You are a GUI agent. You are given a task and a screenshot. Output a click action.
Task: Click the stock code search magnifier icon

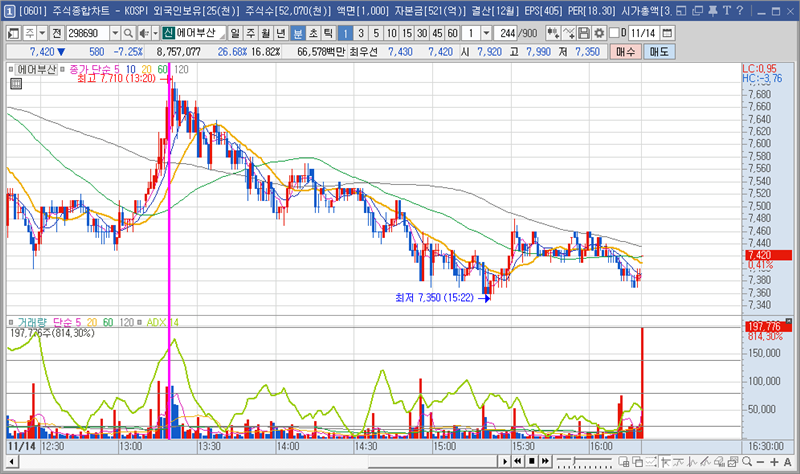point(127,33)
